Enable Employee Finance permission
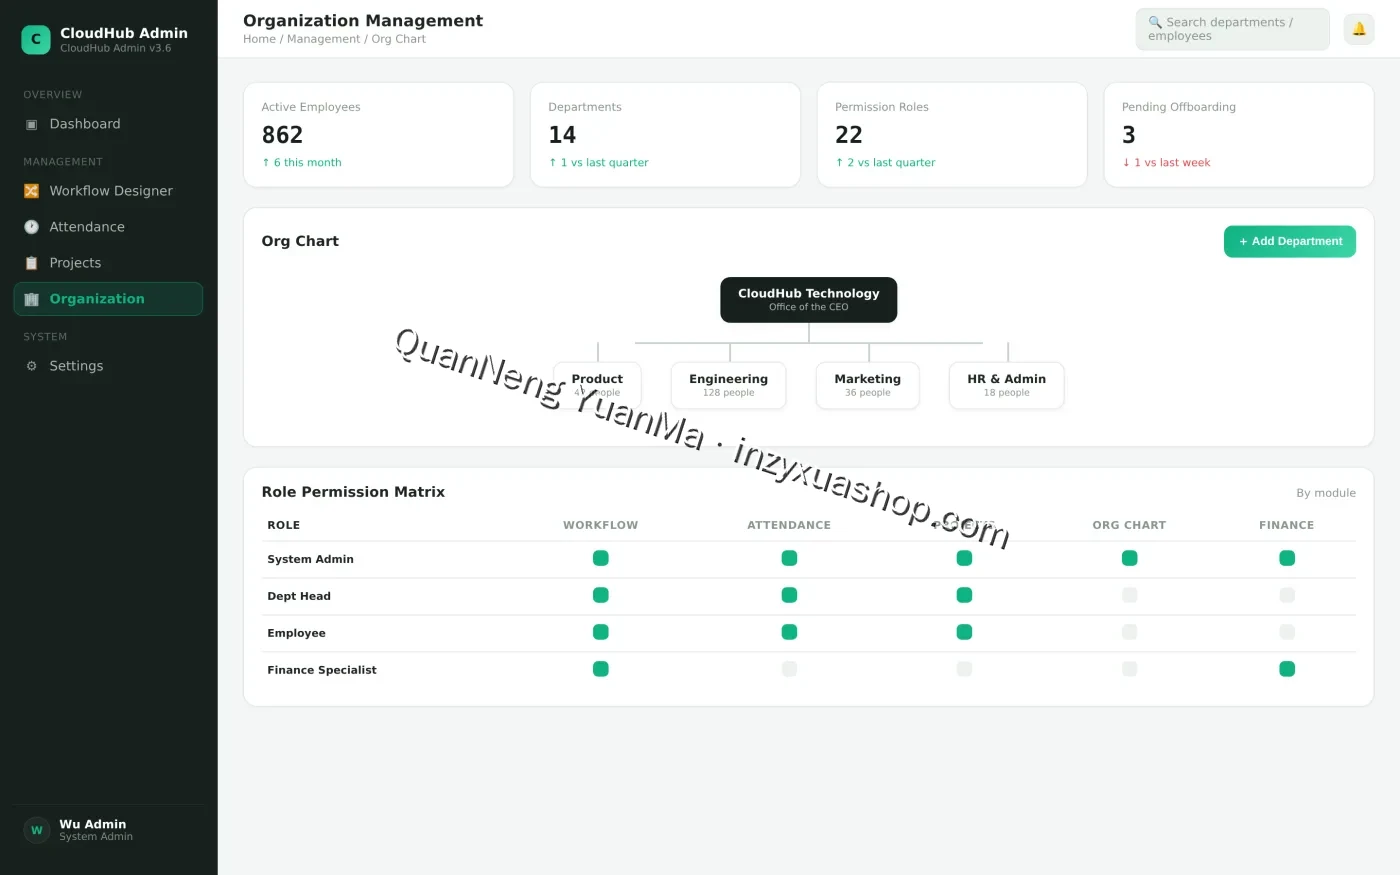This screenshot has width=1400, height=875. 1287,632
